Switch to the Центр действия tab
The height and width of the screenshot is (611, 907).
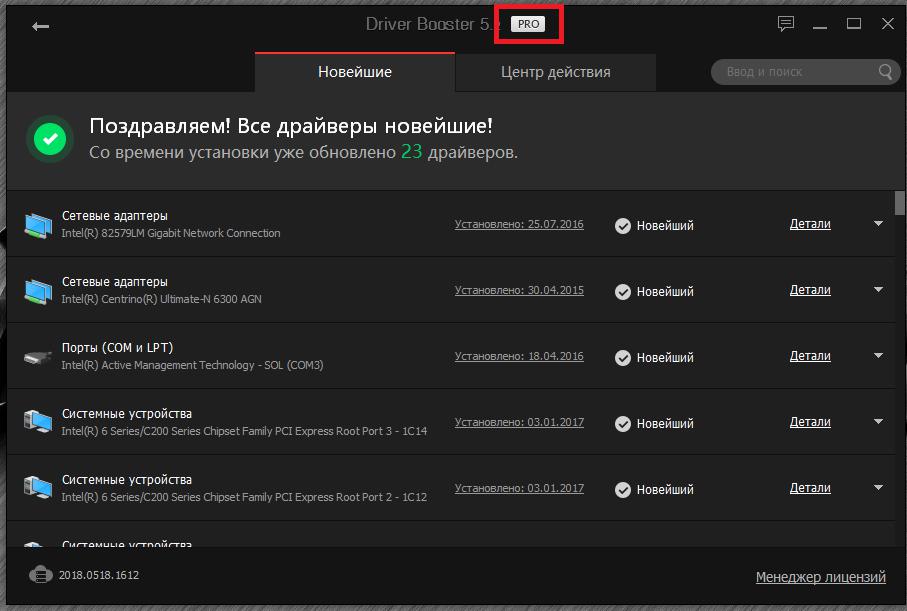[x=555, y=72]
